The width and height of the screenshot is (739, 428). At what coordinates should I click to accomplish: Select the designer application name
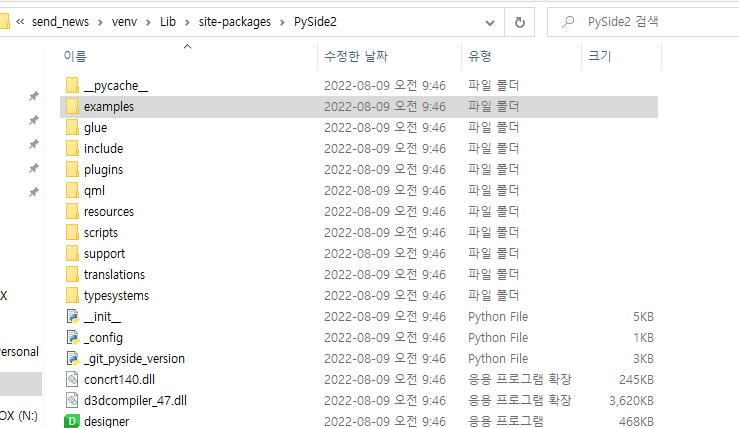(107, 421)
